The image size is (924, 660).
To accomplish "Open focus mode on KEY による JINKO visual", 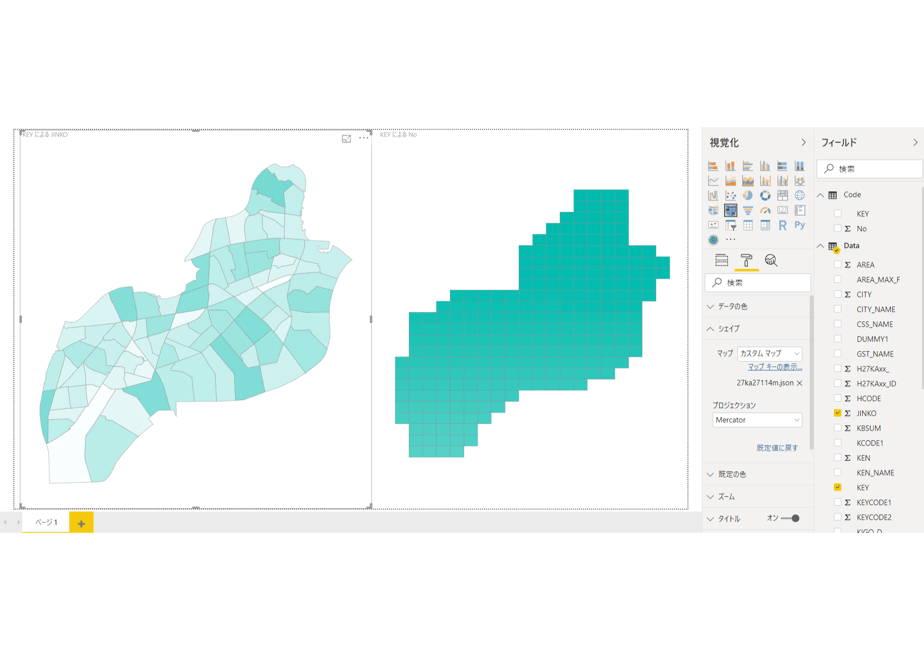I will click(x=346, y=138).
